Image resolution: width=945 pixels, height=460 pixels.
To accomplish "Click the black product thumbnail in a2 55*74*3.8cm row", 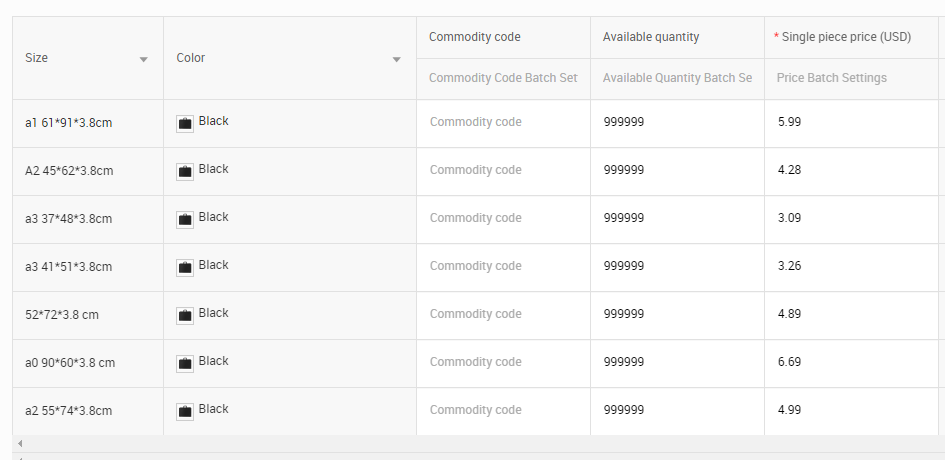I will (x=185, y=412).
